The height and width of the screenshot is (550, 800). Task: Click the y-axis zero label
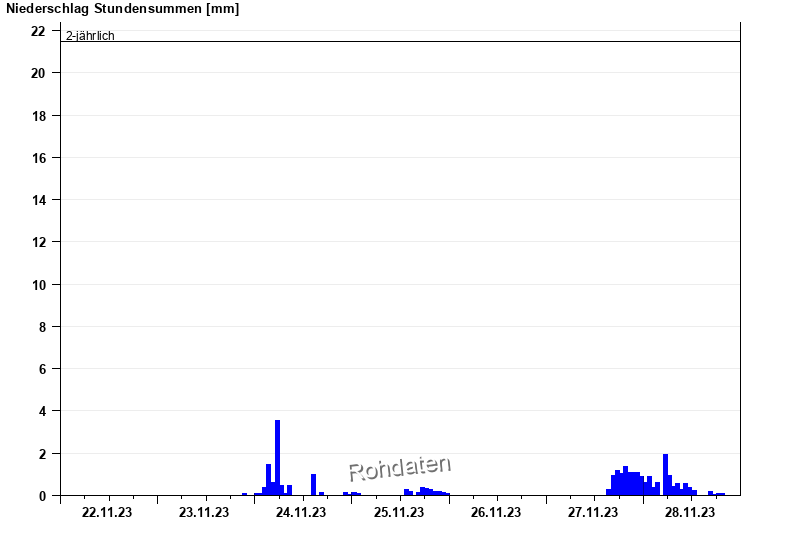(42, 495)
